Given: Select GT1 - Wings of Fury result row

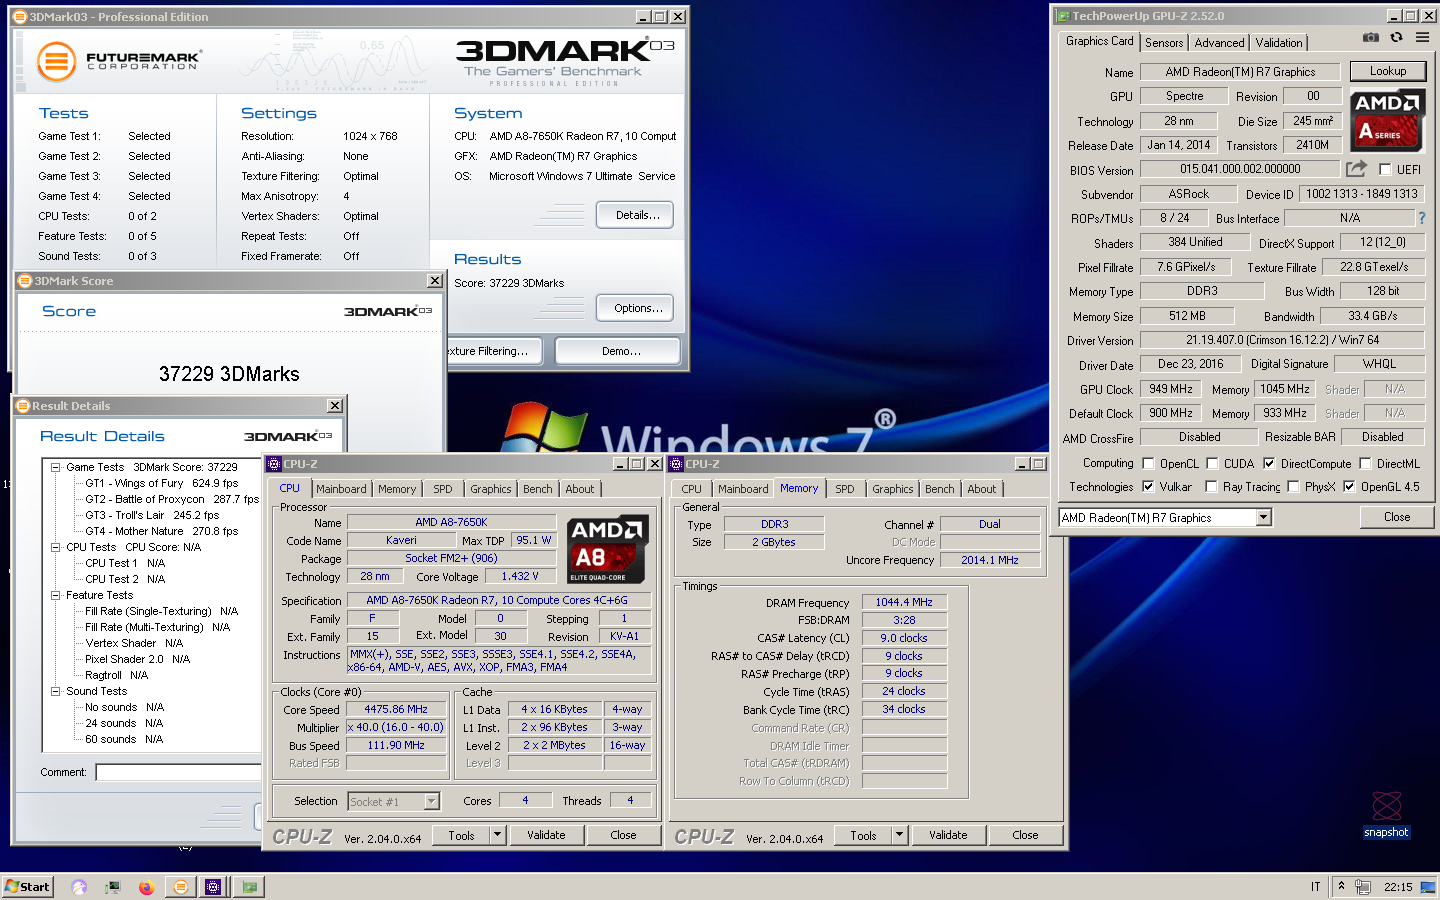Looking at the screenshot, I should tap(161, 483).
